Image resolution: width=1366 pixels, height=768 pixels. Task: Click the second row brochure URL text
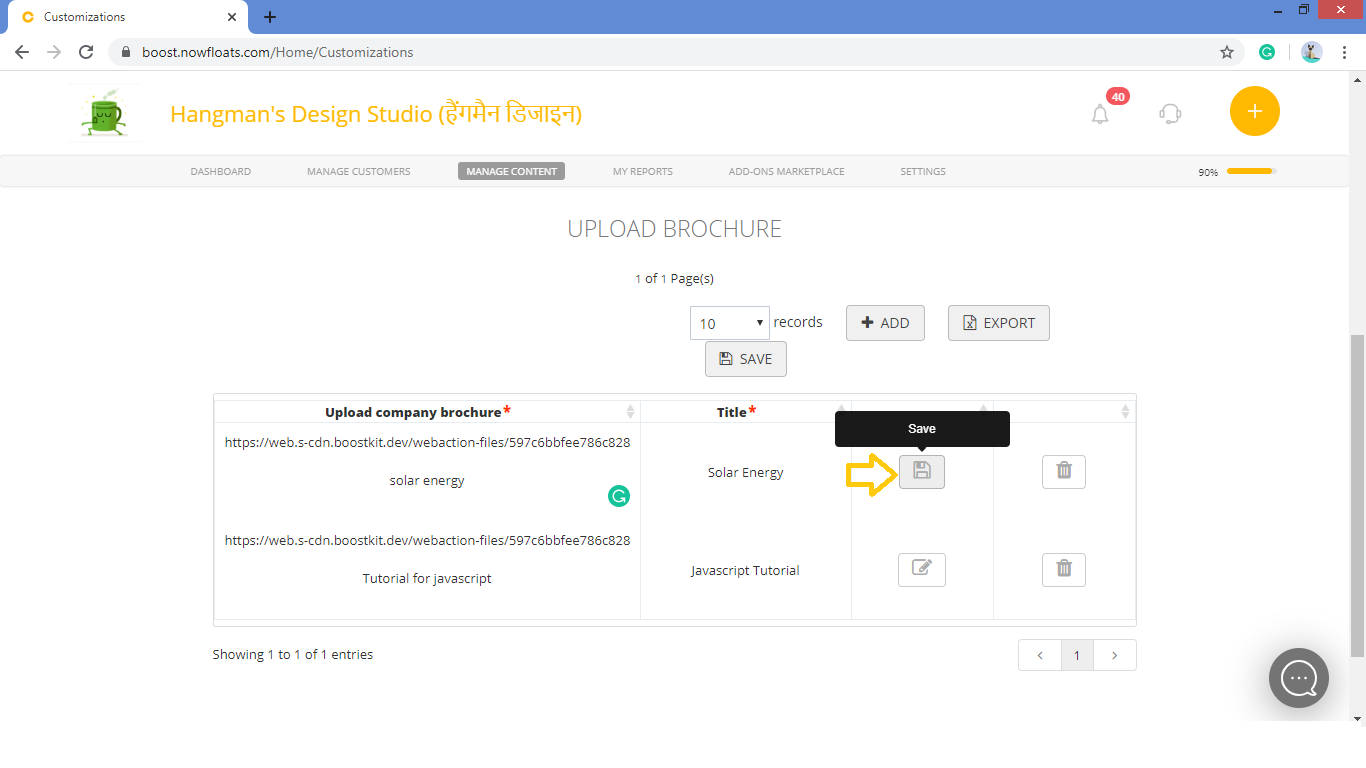[x=427, y=540]
